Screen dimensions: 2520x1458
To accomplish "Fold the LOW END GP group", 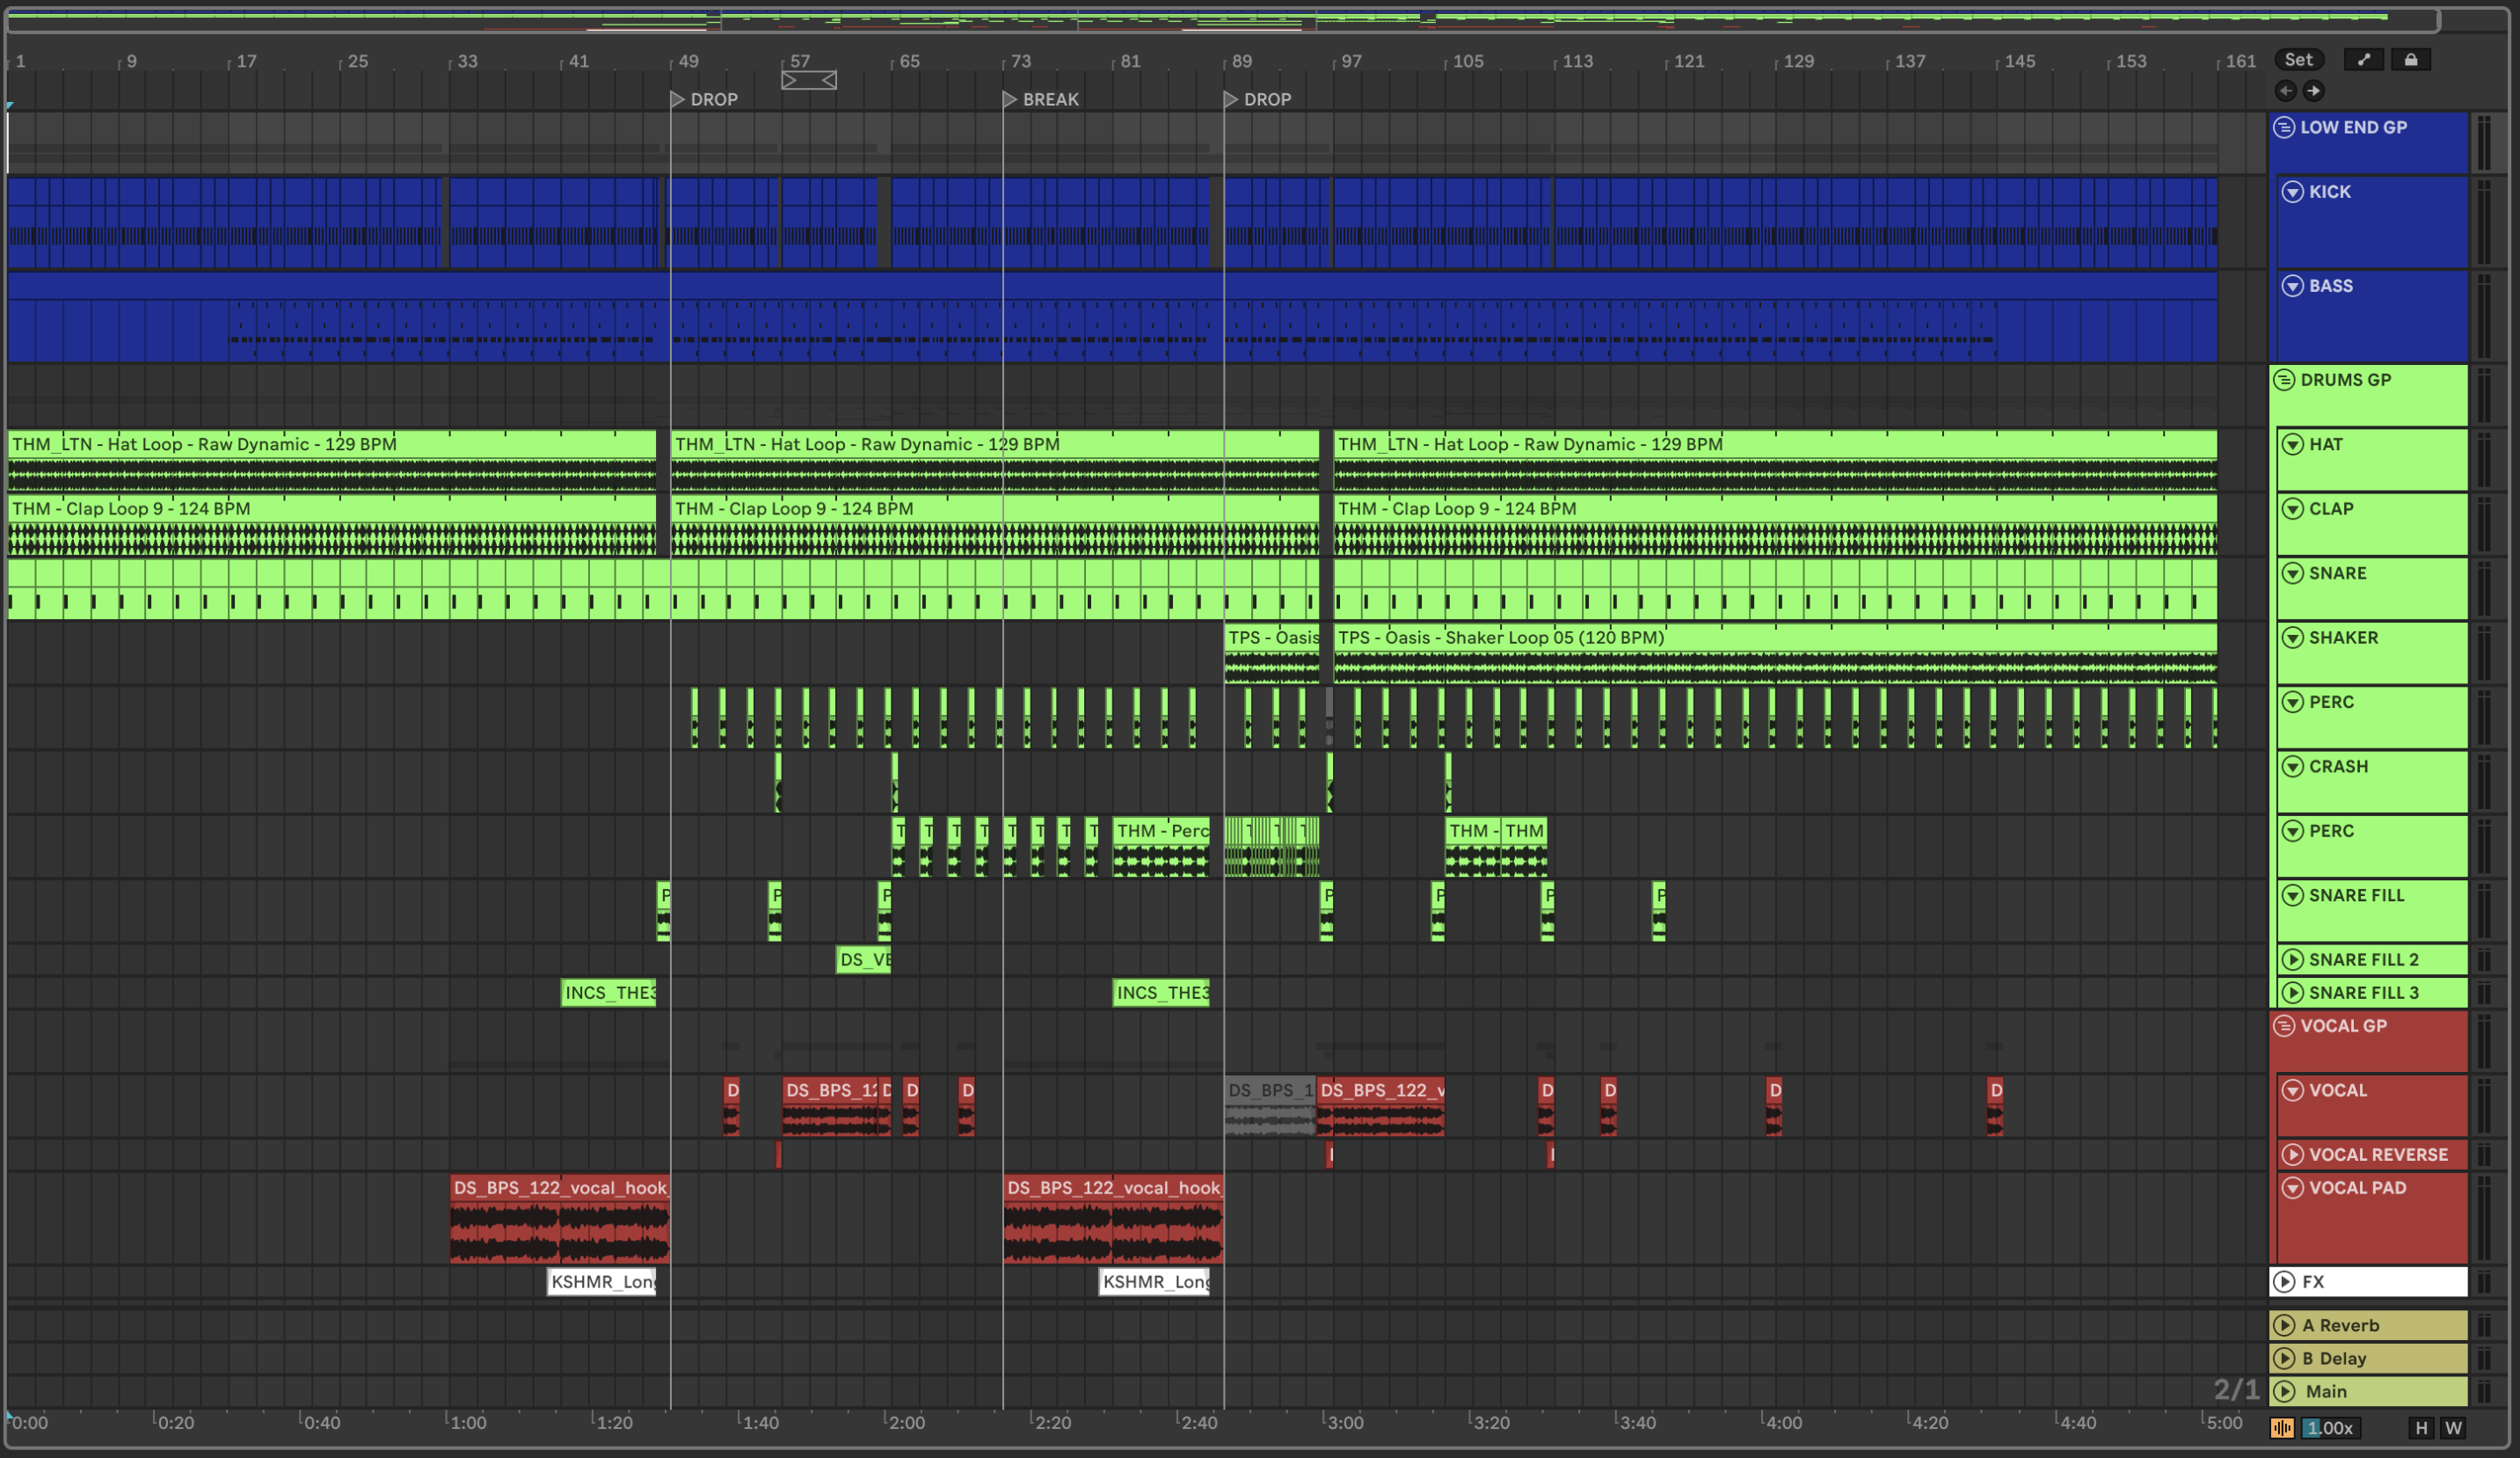I will pos(2284,128).
